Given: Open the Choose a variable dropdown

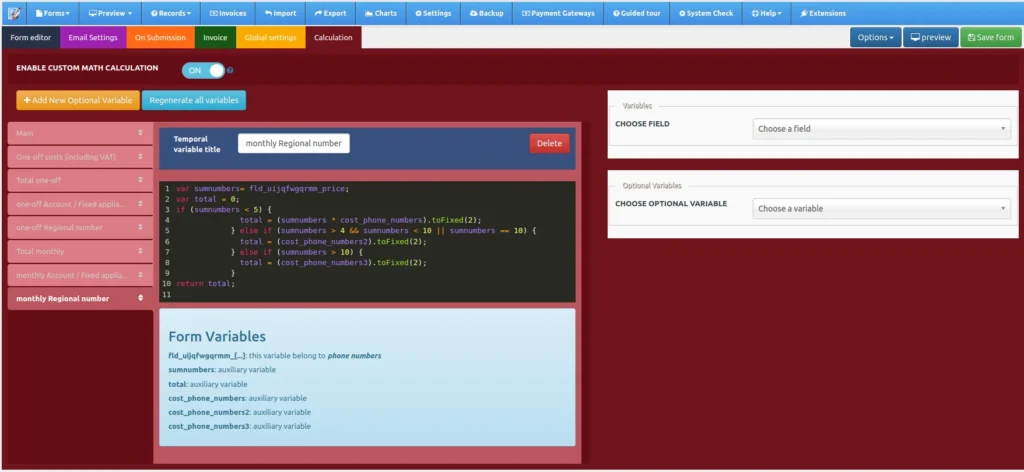Looking at the screenshot, I should [882, 208].
